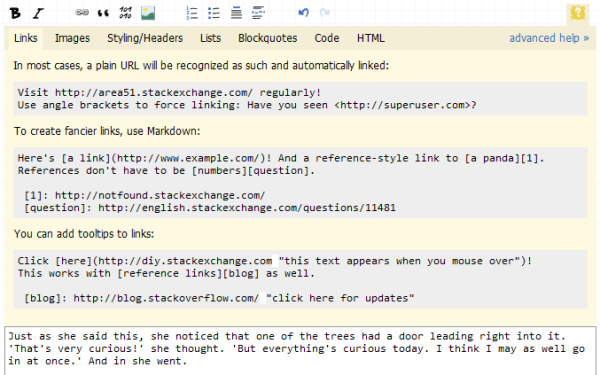This screenshot has width=600, height=375.
Task: Insert a horizontal rule
Action: pos(258,13)
